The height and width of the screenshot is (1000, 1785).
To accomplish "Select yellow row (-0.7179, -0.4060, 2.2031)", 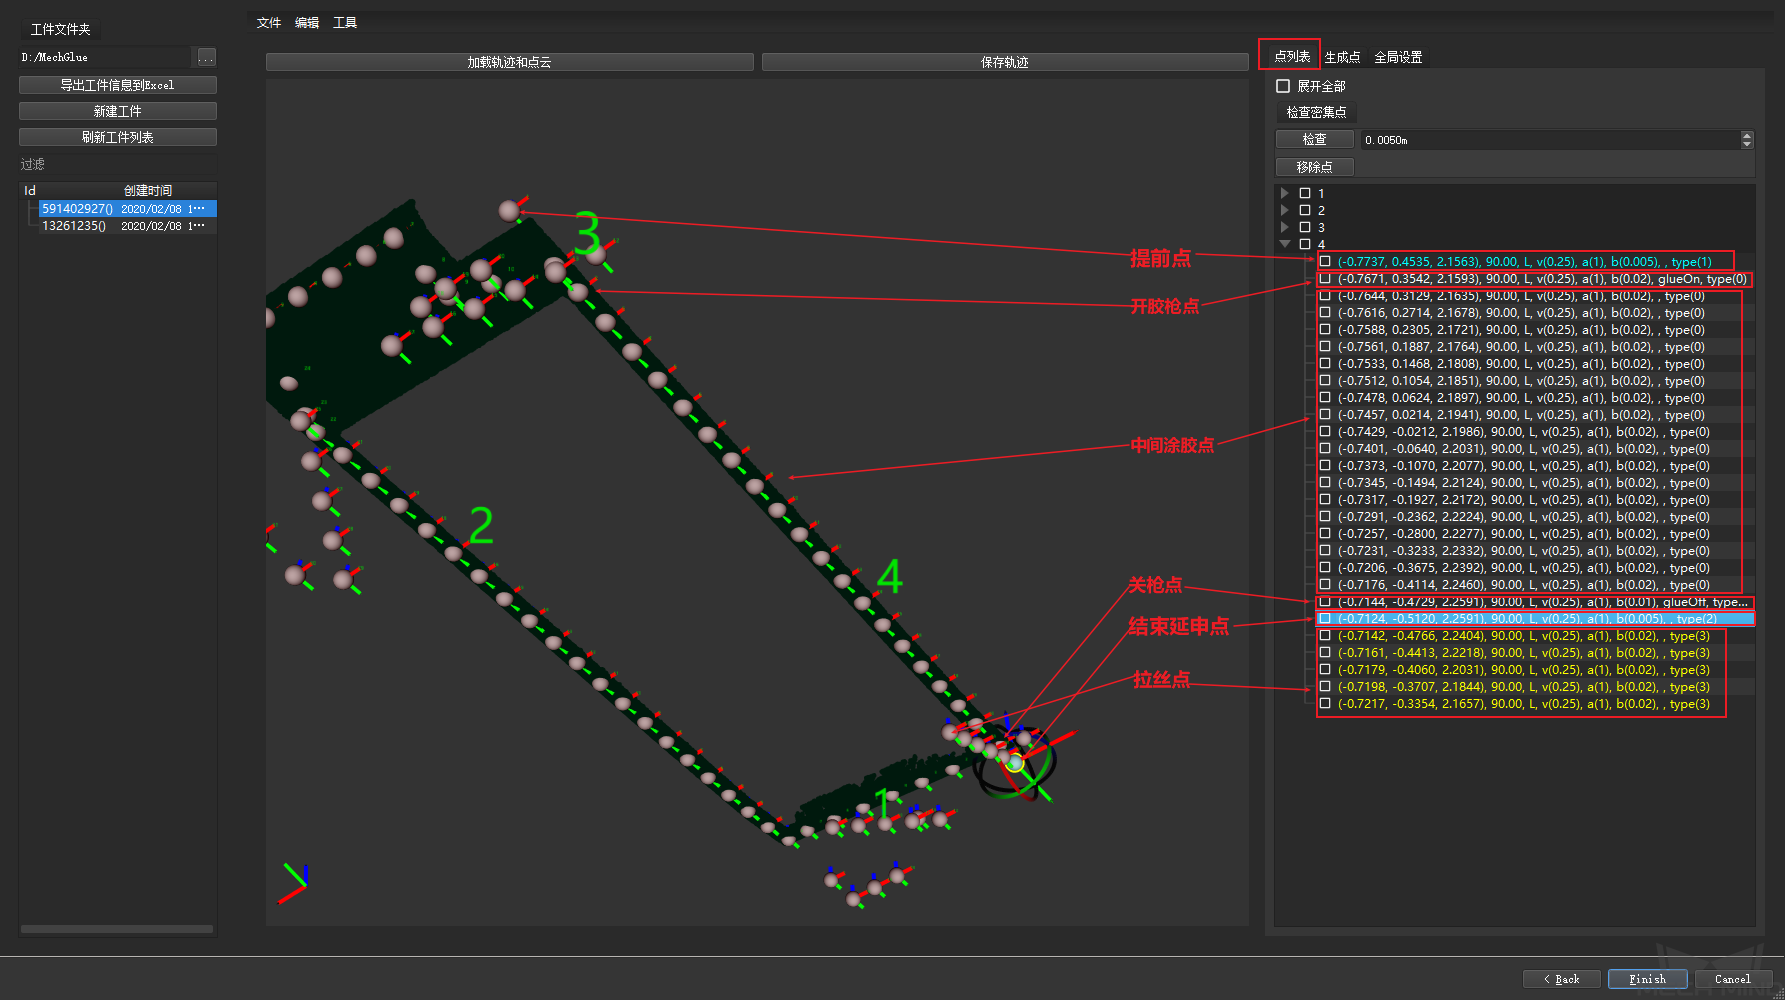I will click(1522, 670).
